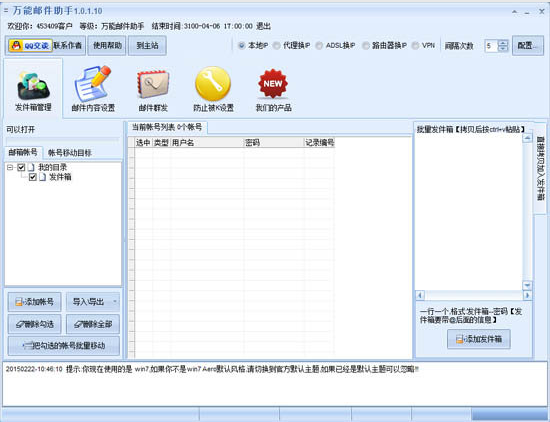Uncheck the 发件箱 tree checkbox

(x=33, y=177)
